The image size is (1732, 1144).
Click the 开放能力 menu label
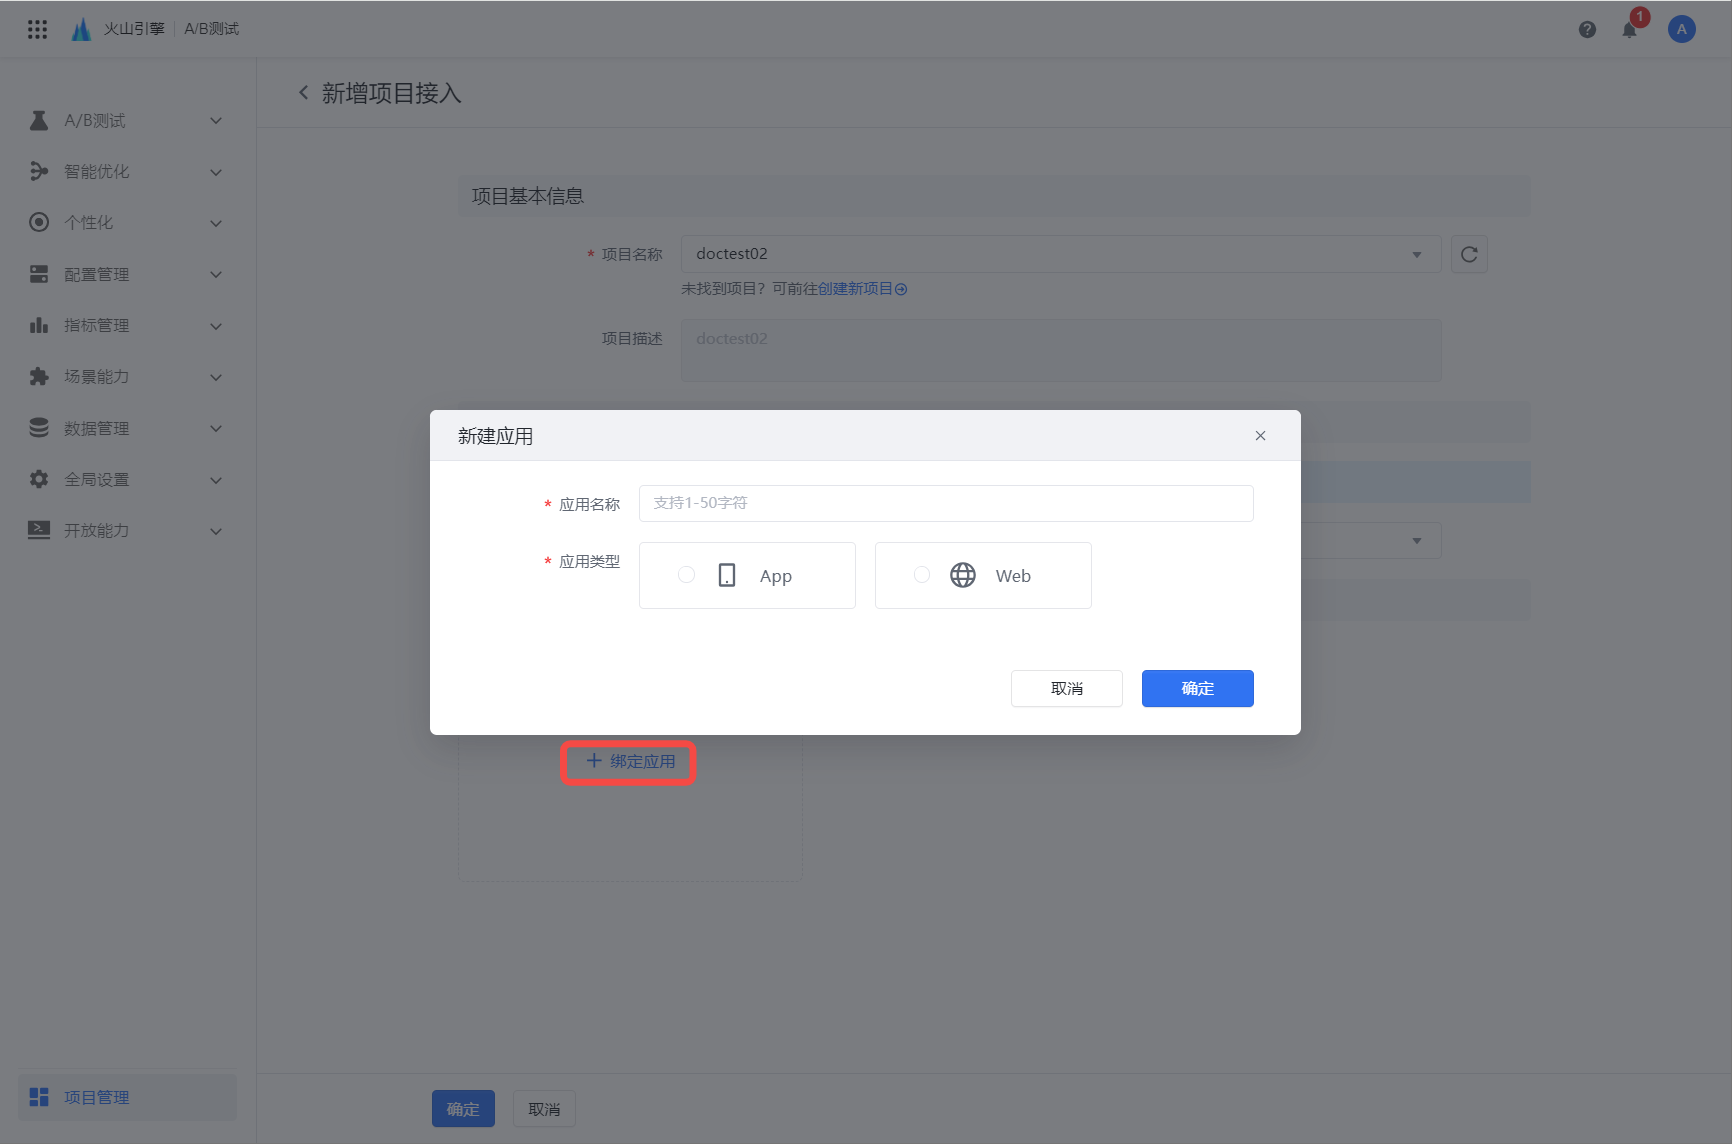coord(96,530)
